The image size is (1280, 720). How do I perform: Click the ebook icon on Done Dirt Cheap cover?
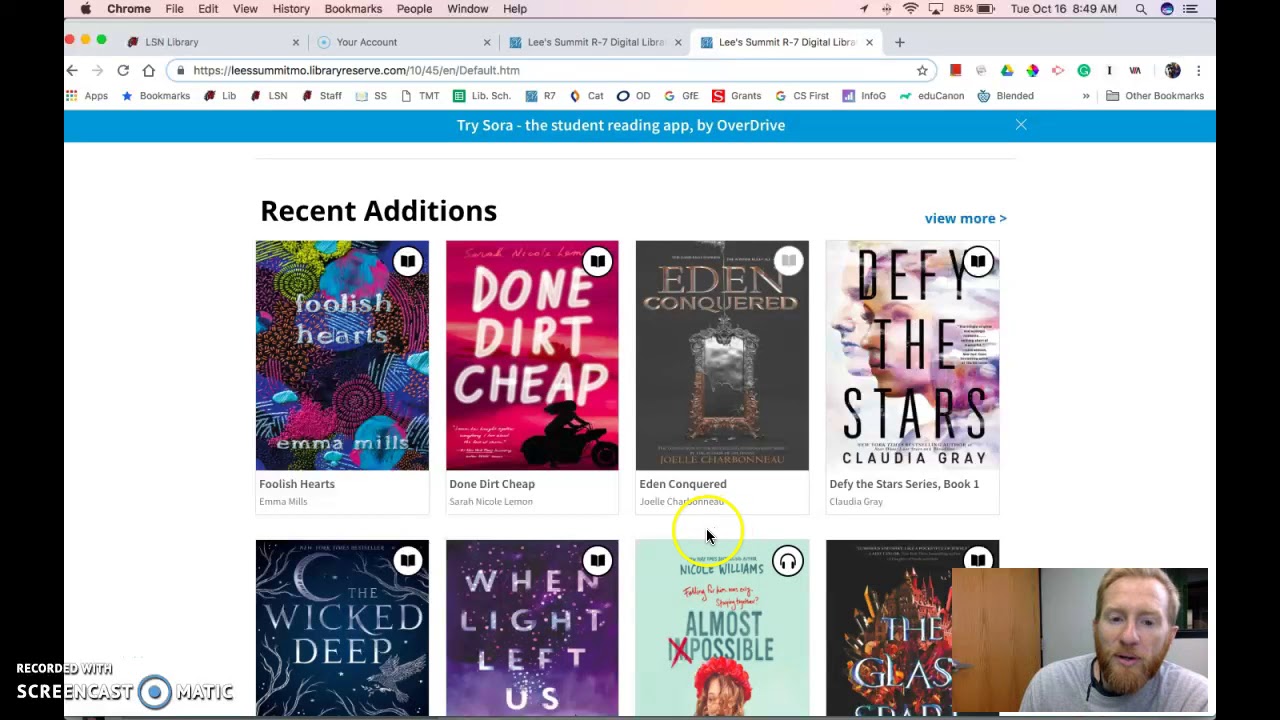pos(597,262)
